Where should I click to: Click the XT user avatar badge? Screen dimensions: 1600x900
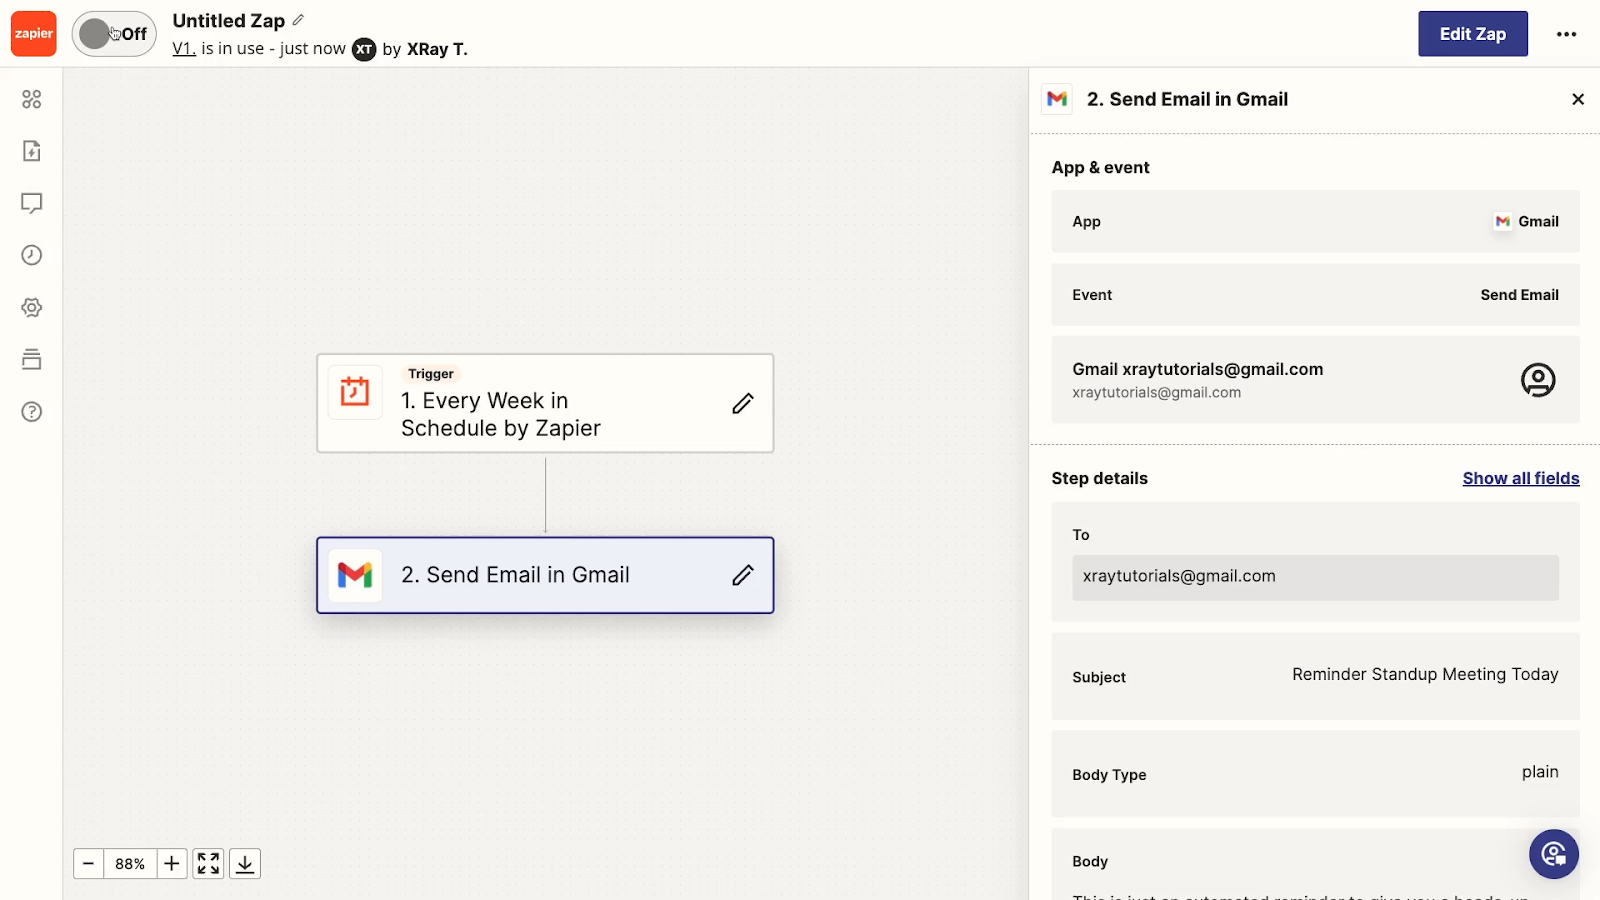pyautogui.click(x=364, y=49)
